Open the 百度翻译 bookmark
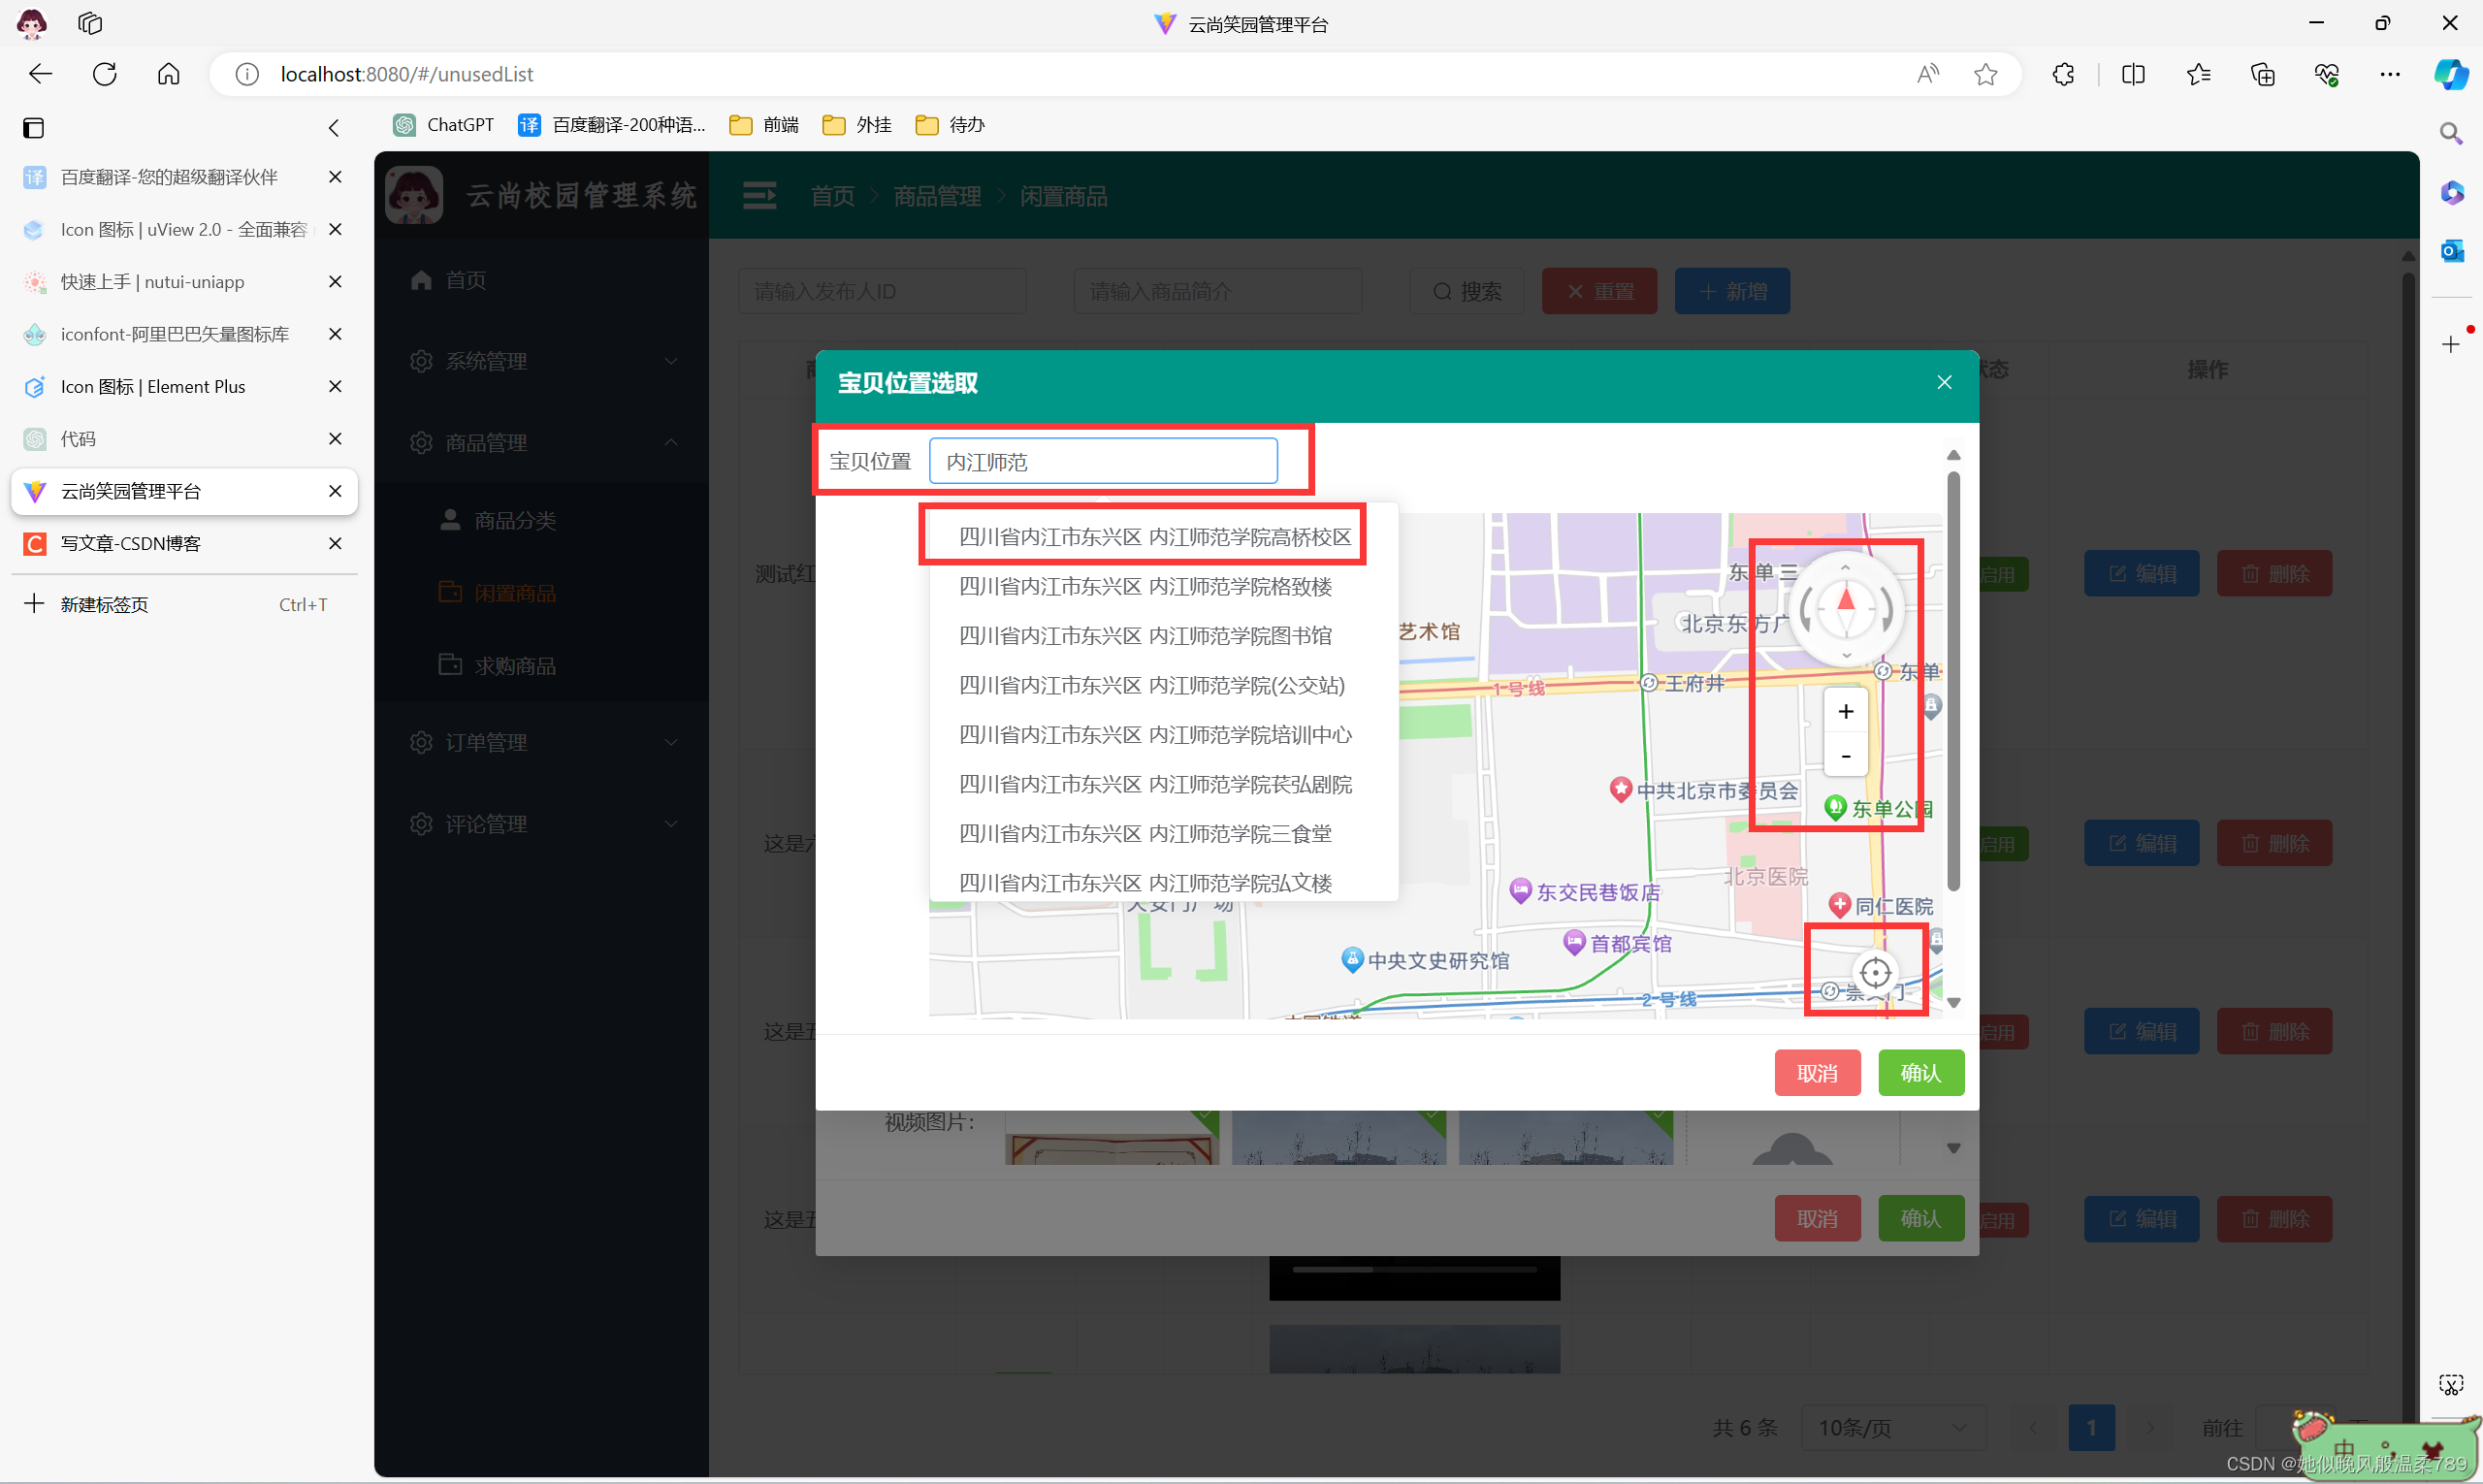Screen dimensions: 2483x1484 pos(612,125)
